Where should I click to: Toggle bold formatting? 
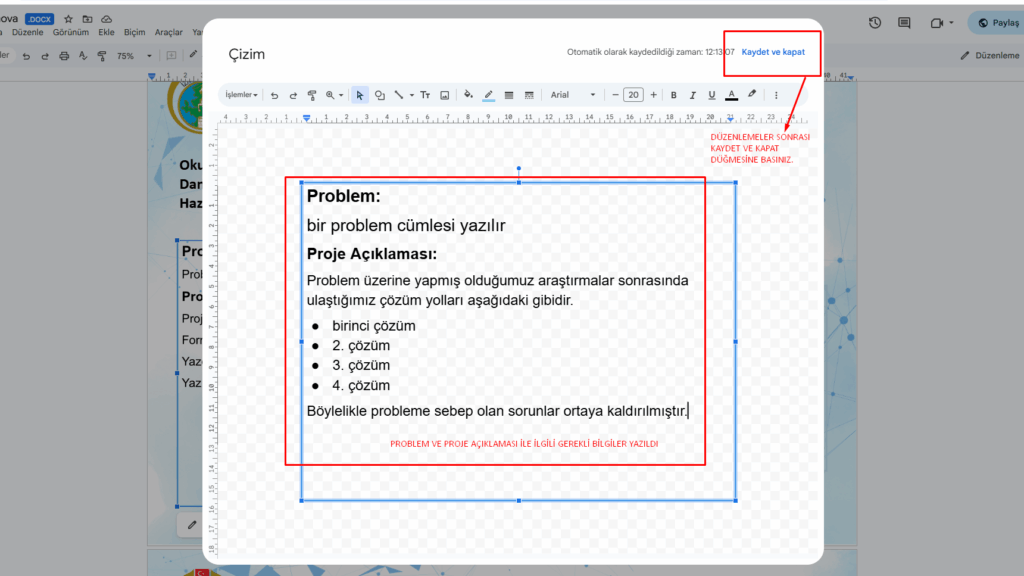click(673, 95)
